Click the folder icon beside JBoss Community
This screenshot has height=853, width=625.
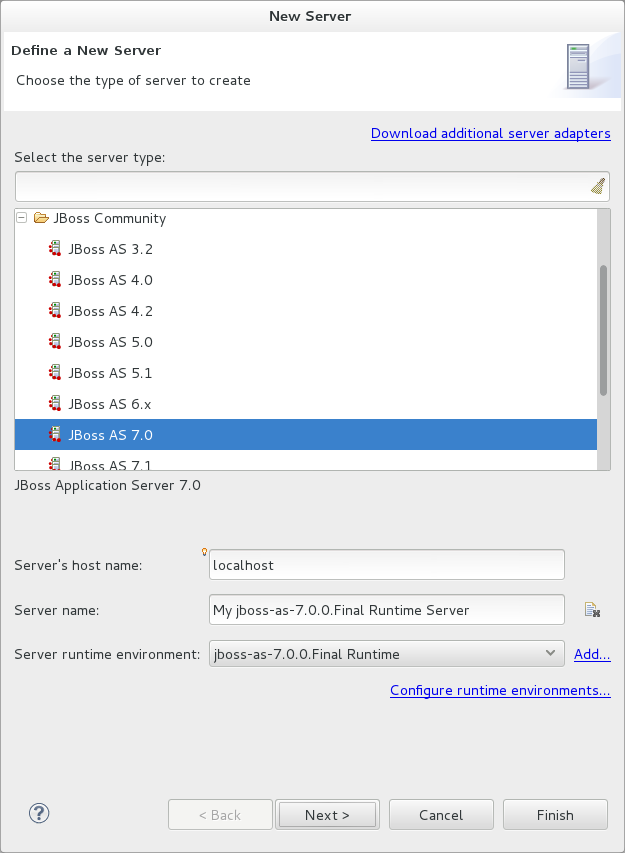point(41,217)
